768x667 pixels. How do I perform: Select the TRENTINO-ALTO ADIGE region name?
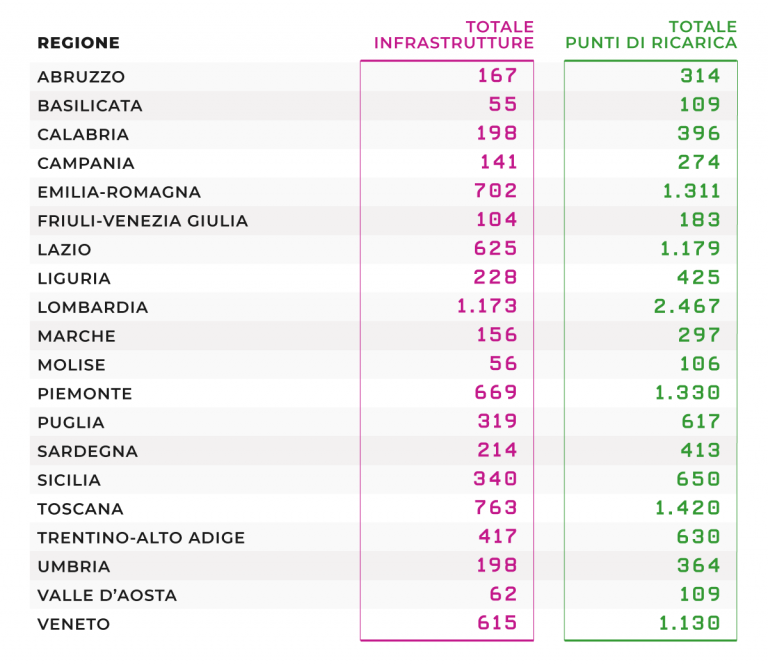coord(141,538)
